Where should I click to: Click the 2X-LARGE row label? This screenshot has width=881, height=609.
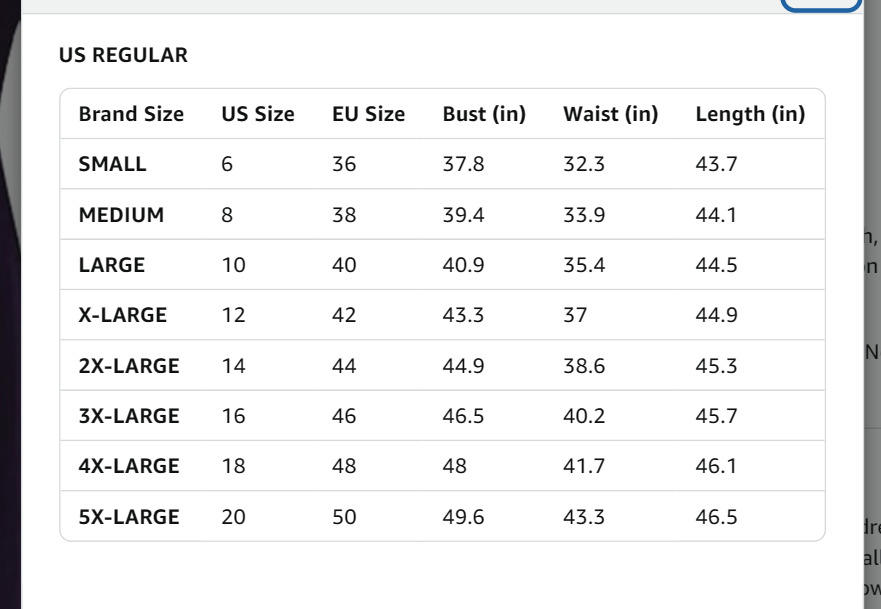click(129, 366)
